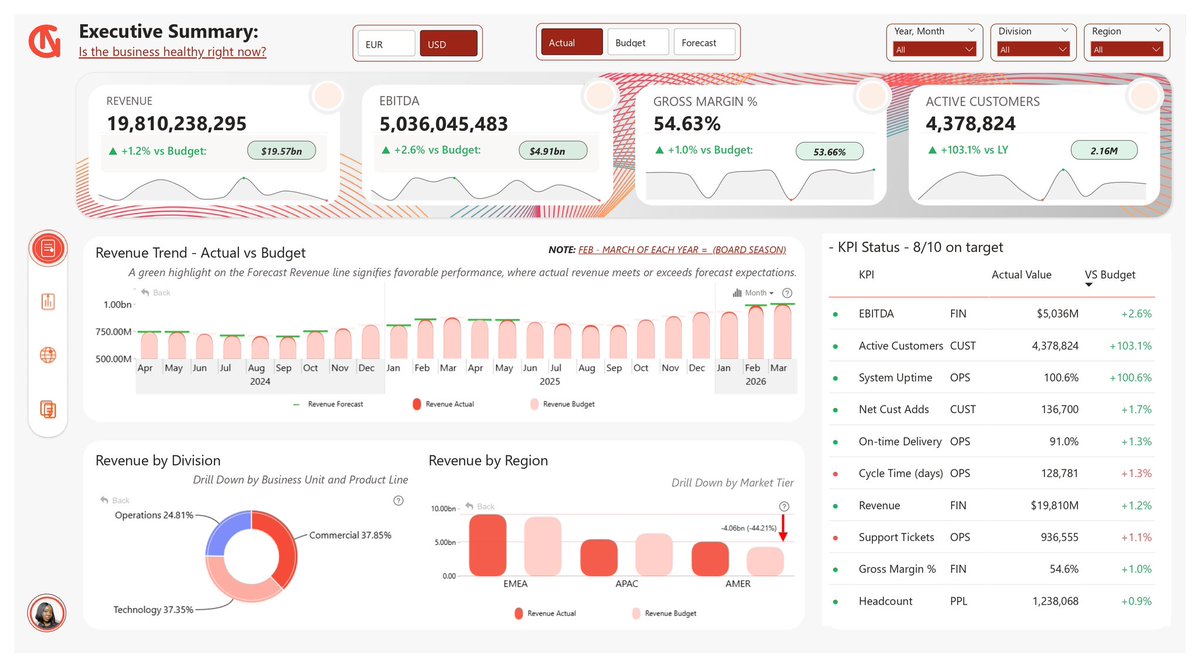Select the System Uptime KPI row
Image resolution: width=1200 pixels, height=667 pixels.
(991, 377)
